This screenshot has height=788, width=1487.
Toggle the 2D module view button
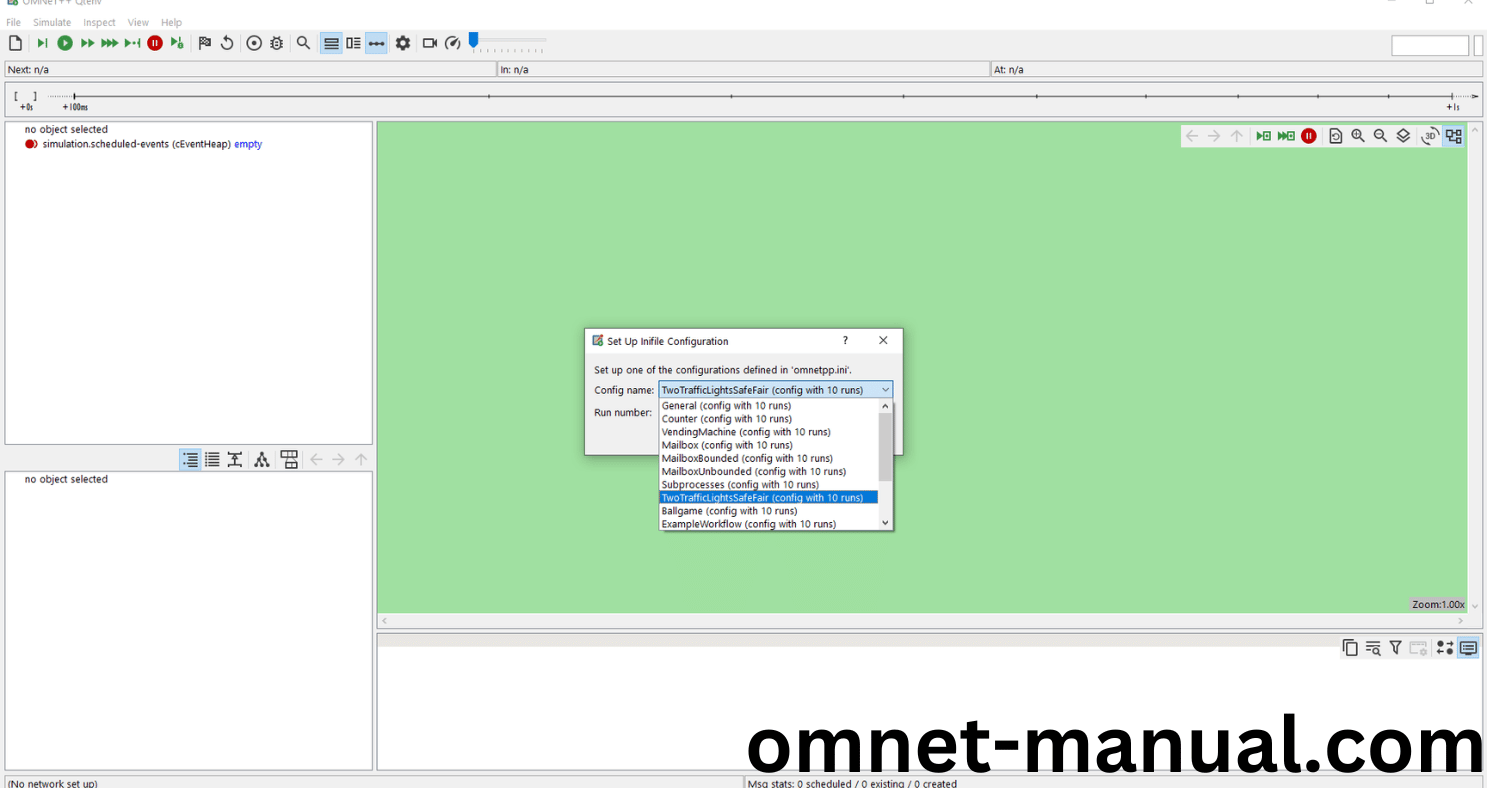(x=1453, y=136)
